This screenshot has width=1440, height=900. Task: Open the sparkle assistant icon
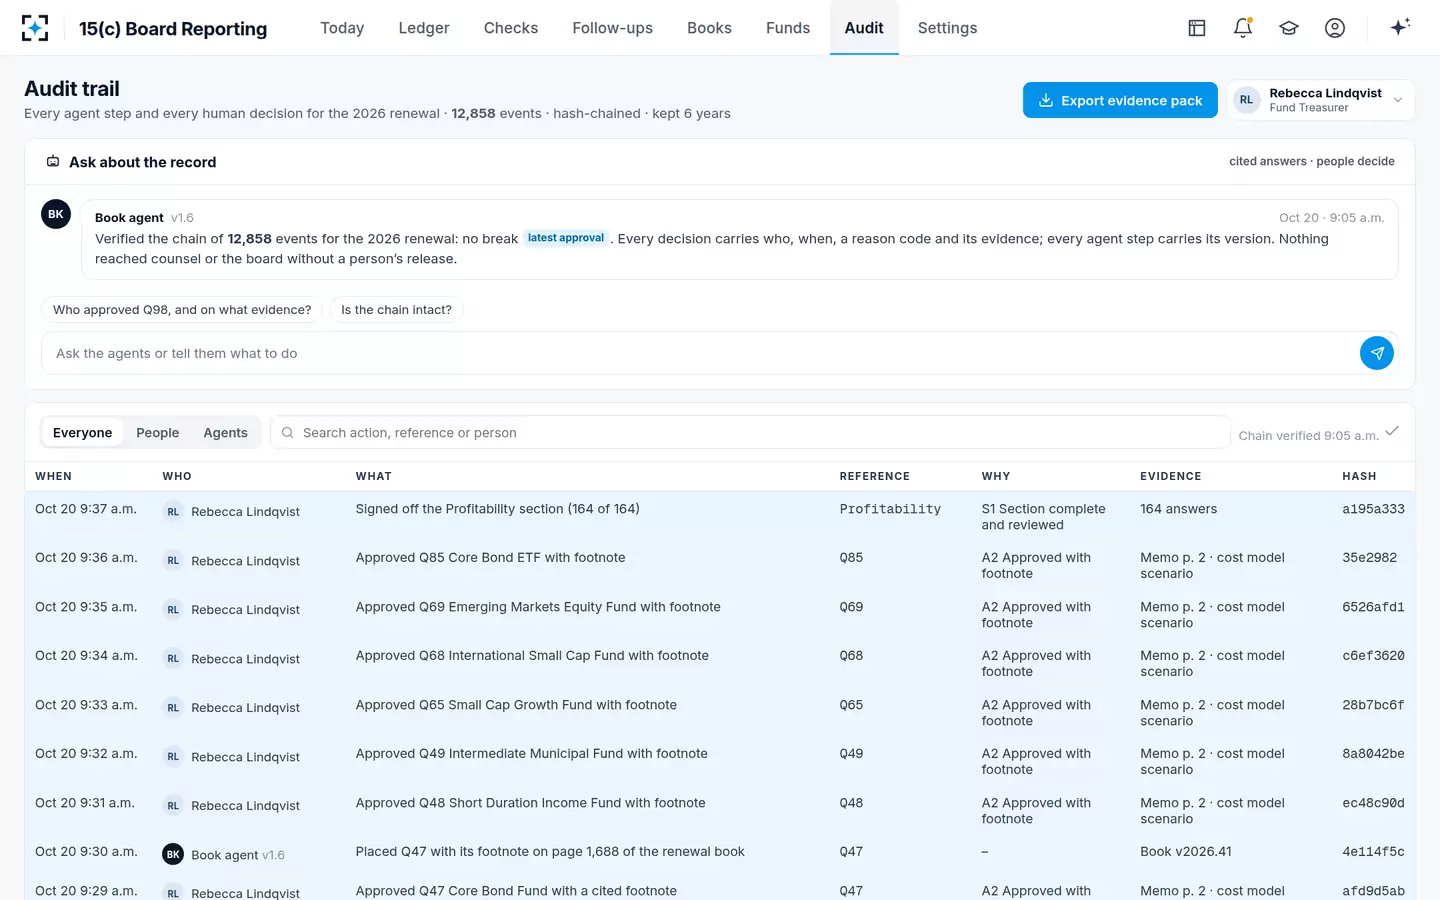1400,27
